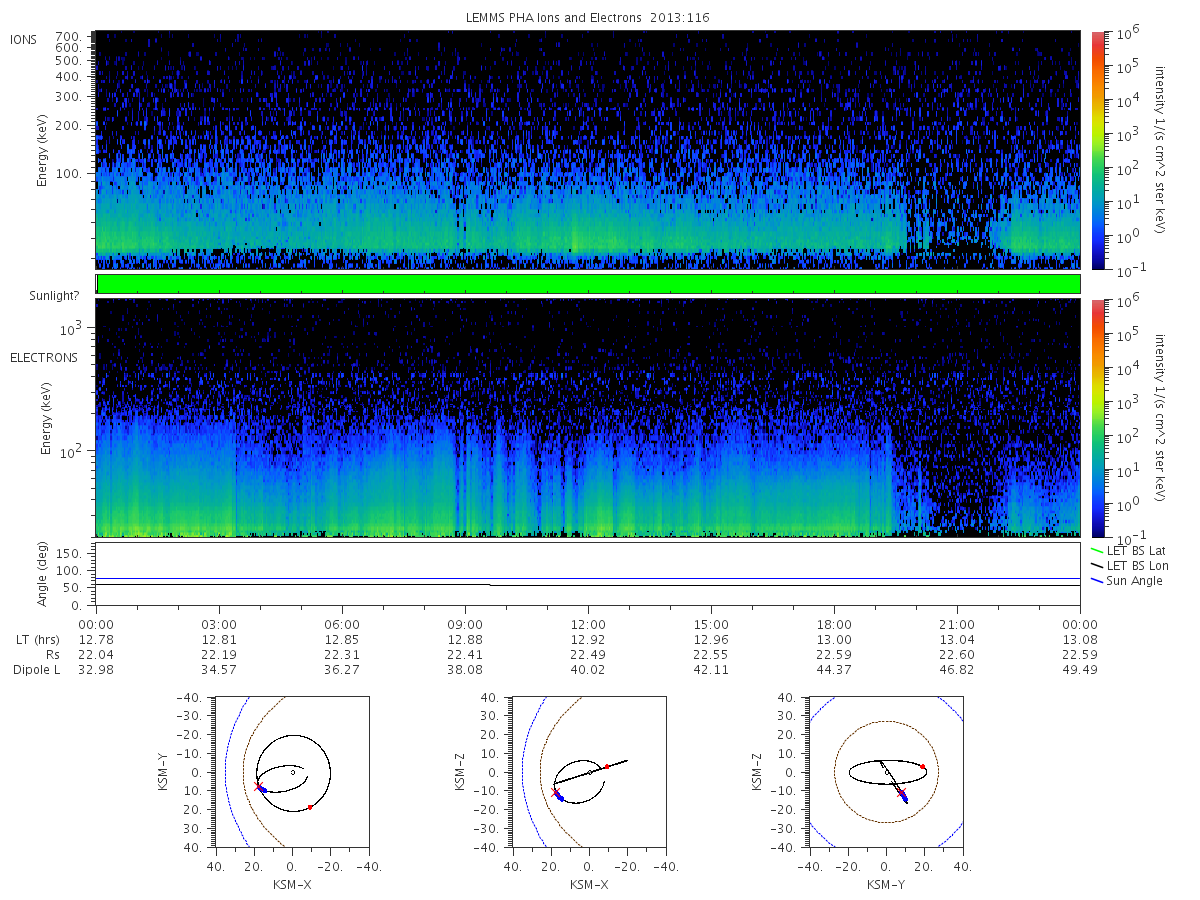Click the red X marker in the KSM-X/KSM-Z plot

point(555,792)
